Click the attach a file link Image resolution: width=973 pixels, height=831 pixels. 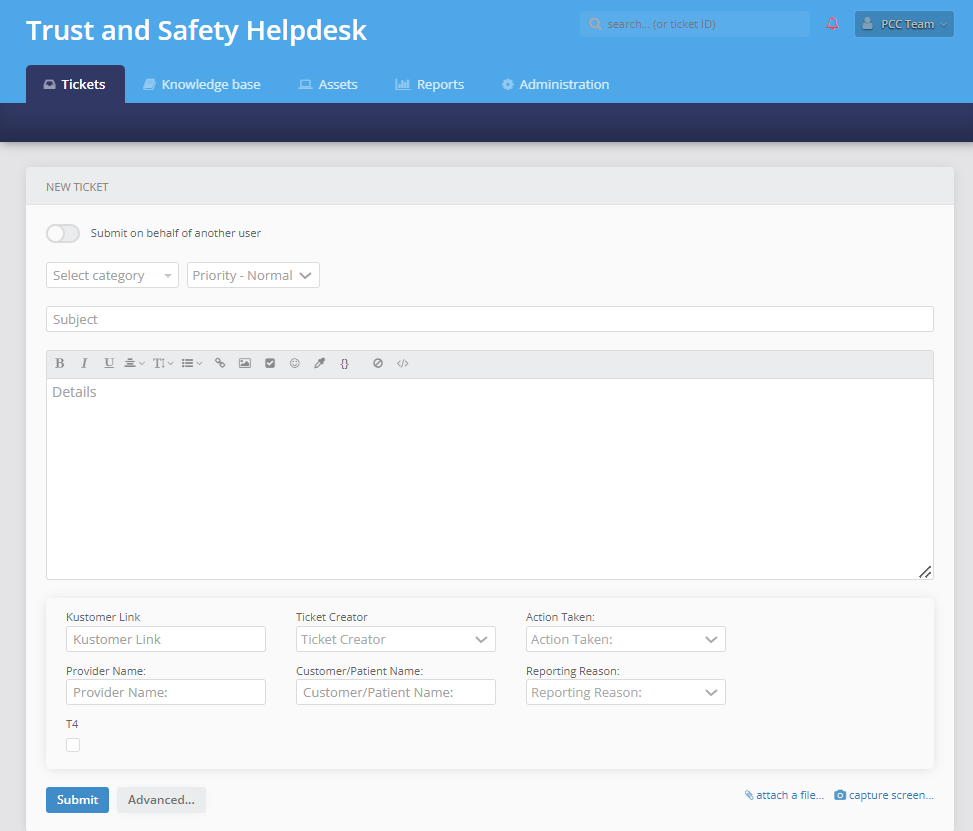[x=784, y=796]
